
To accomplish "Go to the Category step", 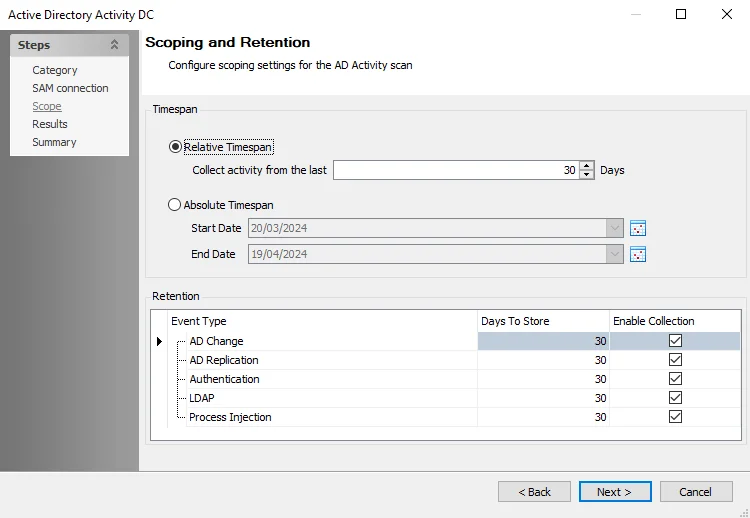I will 55,70.
